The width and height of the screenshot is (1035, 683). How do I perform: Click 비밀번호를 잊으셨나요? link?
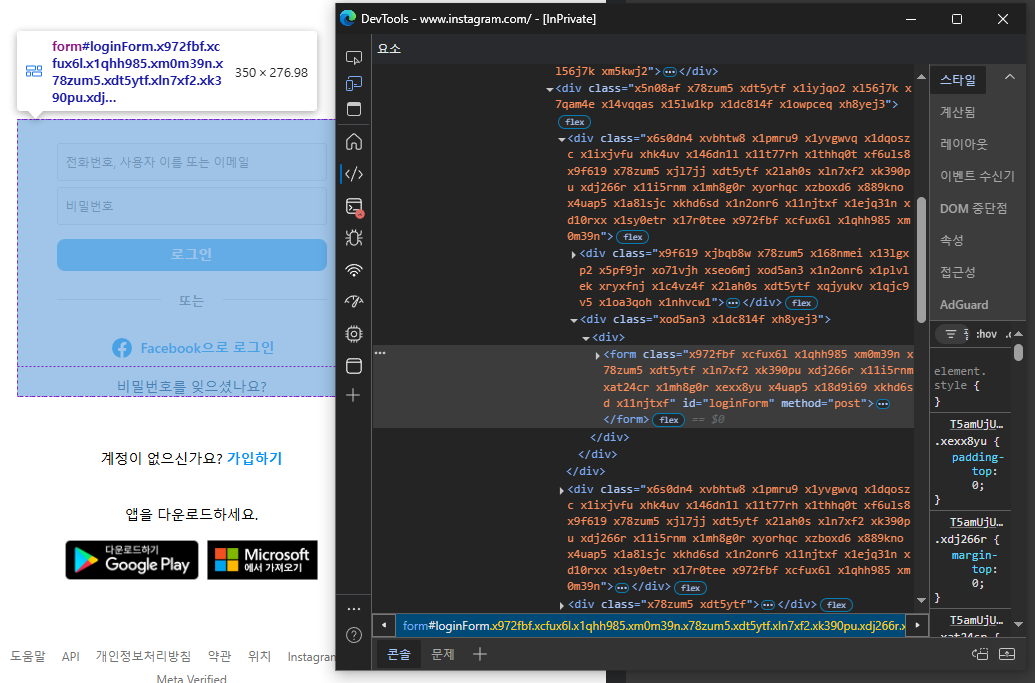[x=191, y=386]
